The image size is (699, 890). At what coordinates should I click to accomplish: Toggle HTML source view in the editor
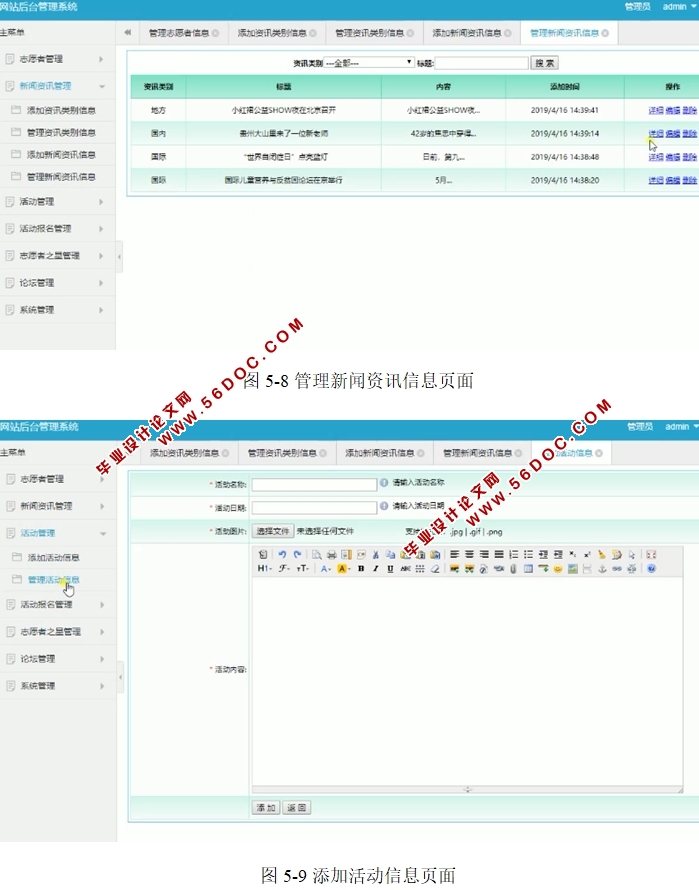(x=262, y=555)
